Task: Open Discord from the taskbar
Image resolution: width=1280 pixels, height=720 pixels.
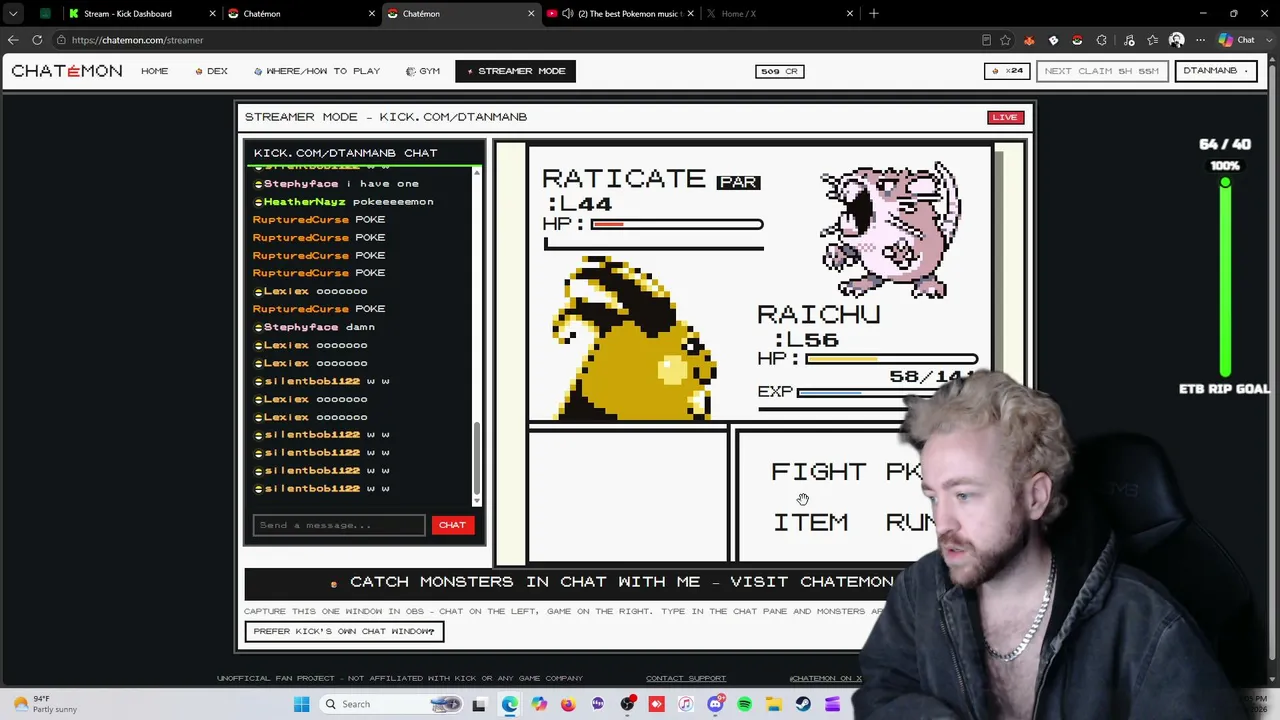Action: (715, 704)
